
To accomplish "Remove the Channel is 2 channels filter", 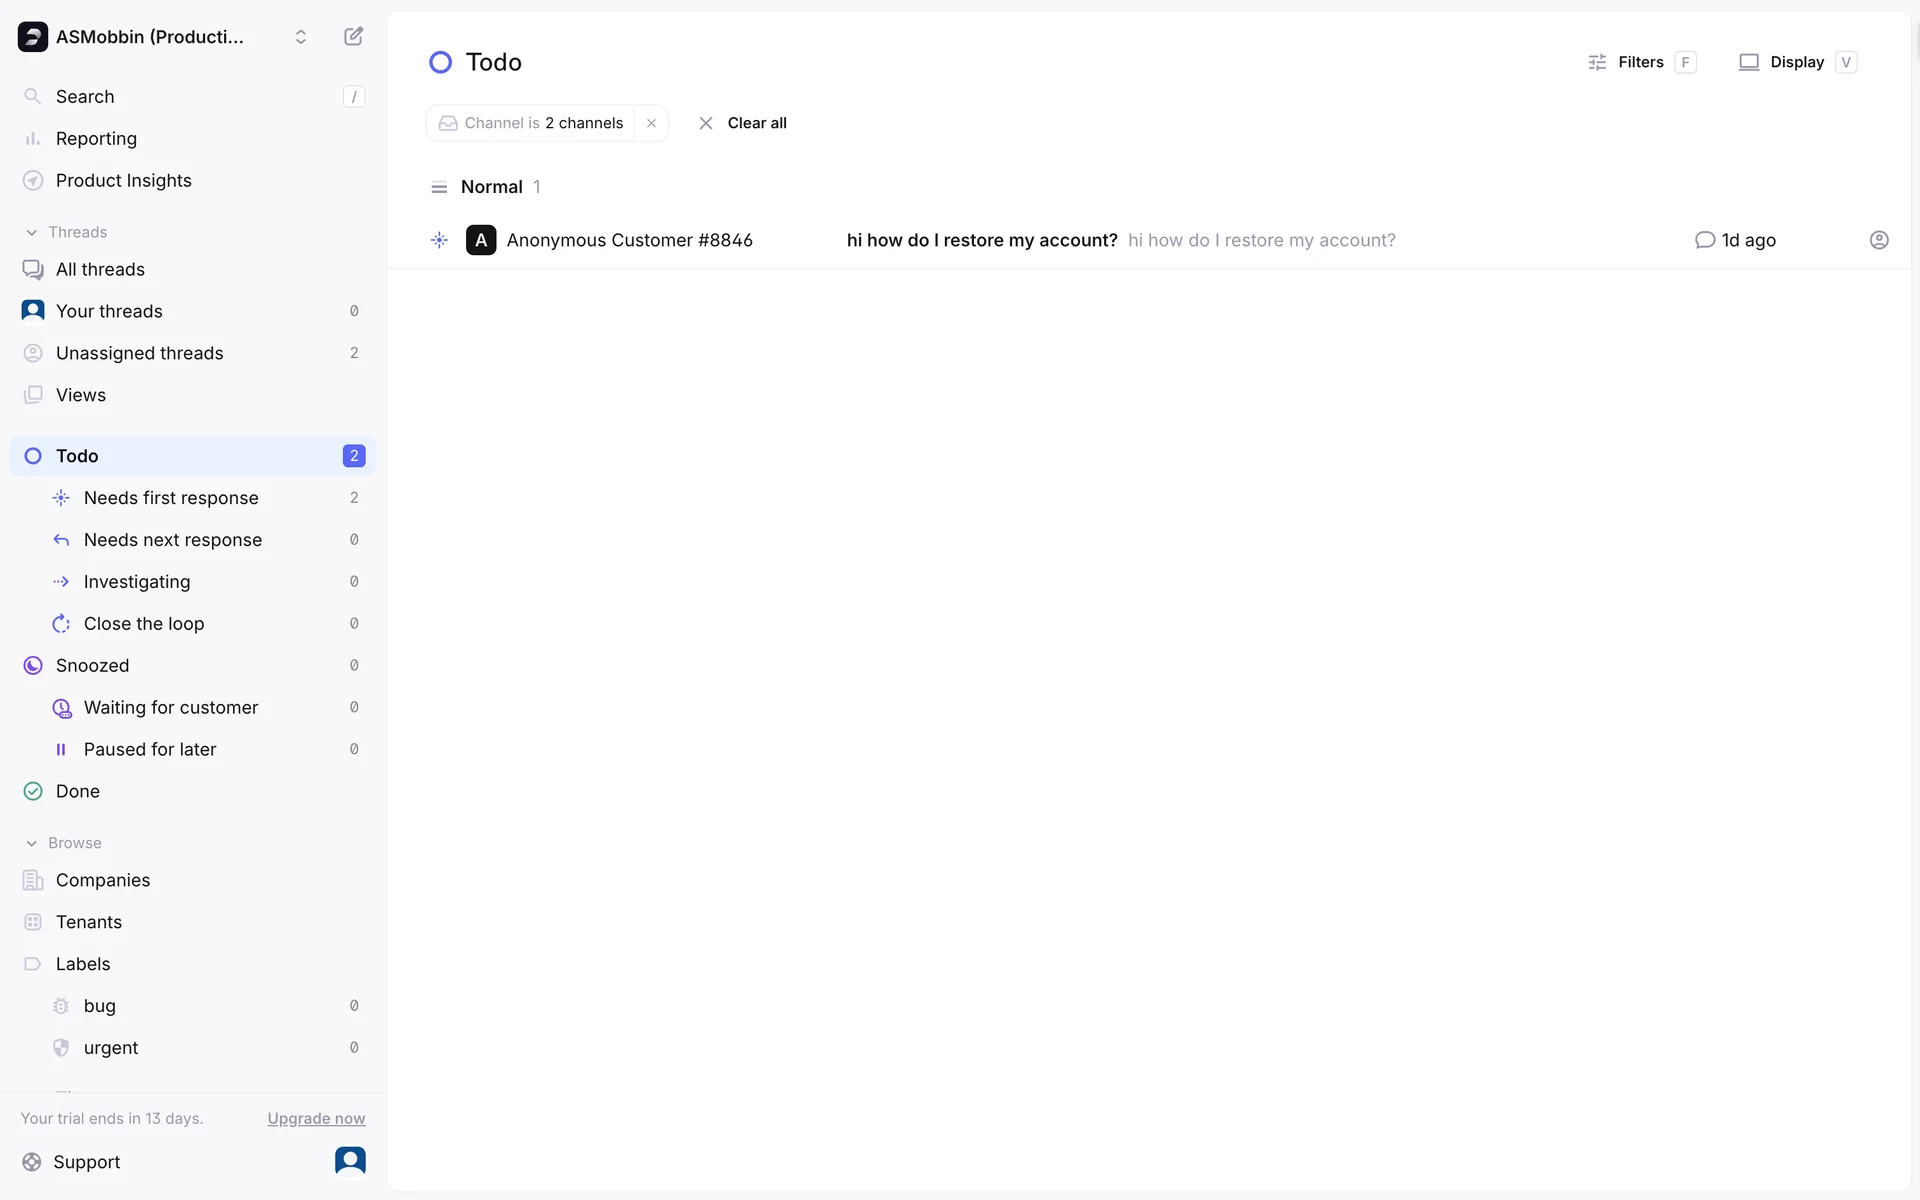I will [x=651, y=123].
